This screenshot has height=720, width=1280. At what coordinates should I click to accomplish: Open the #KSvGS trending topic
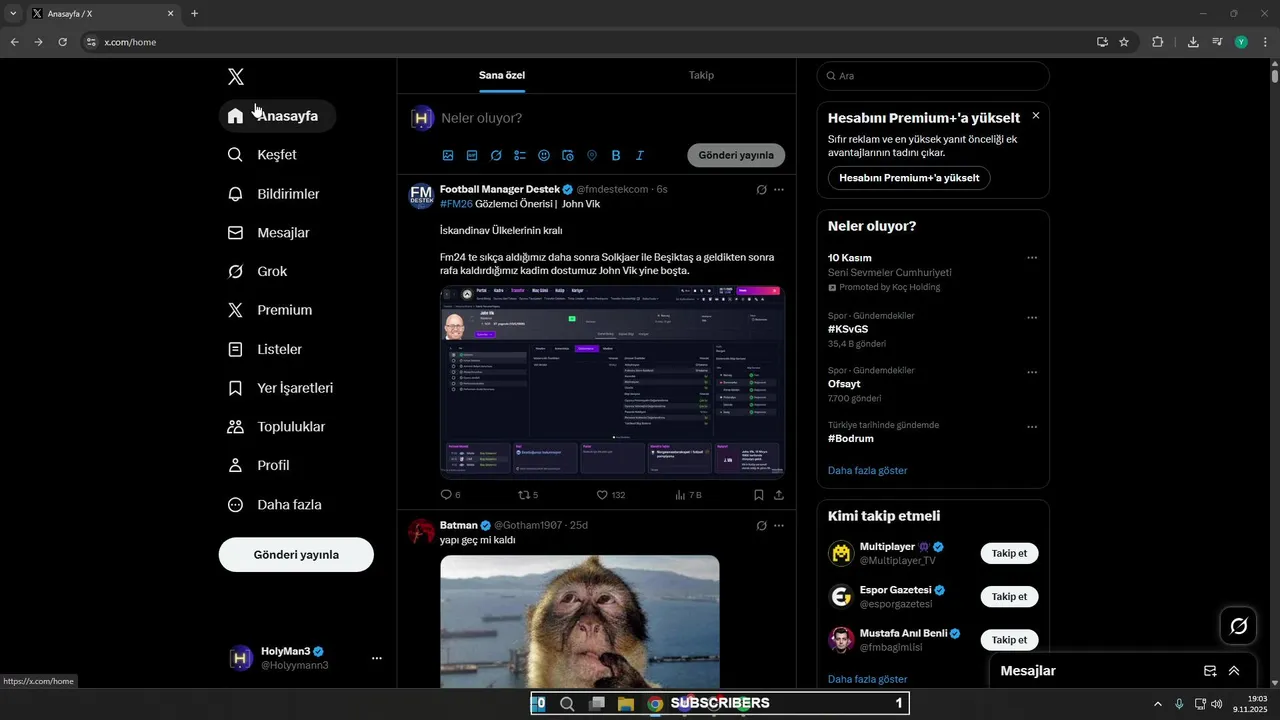click(848, 329)
